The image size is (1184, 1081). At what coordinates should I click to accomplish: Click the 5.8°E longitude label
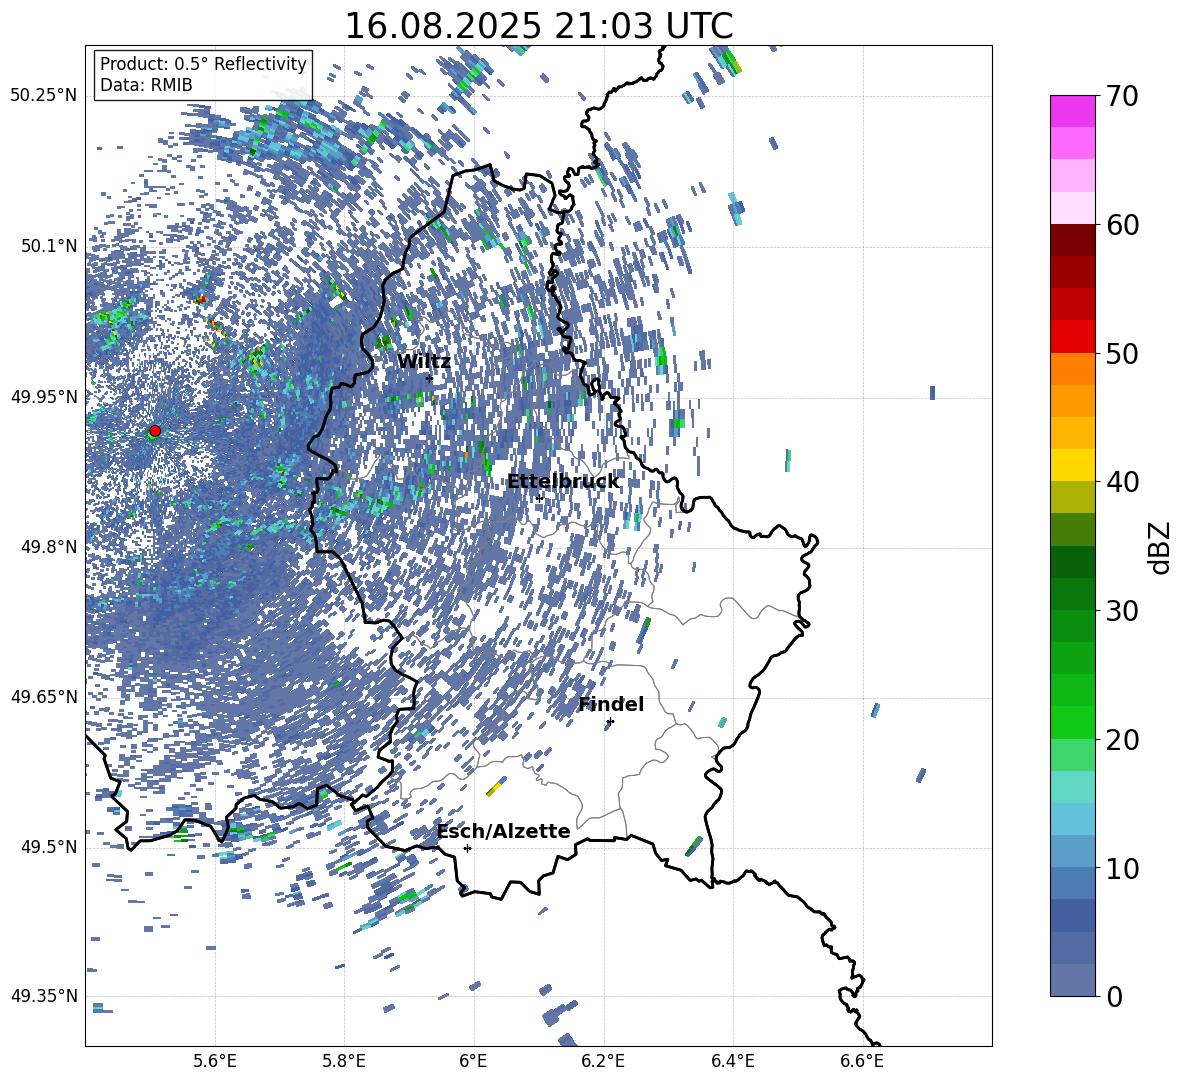[x=344, y=1061]
